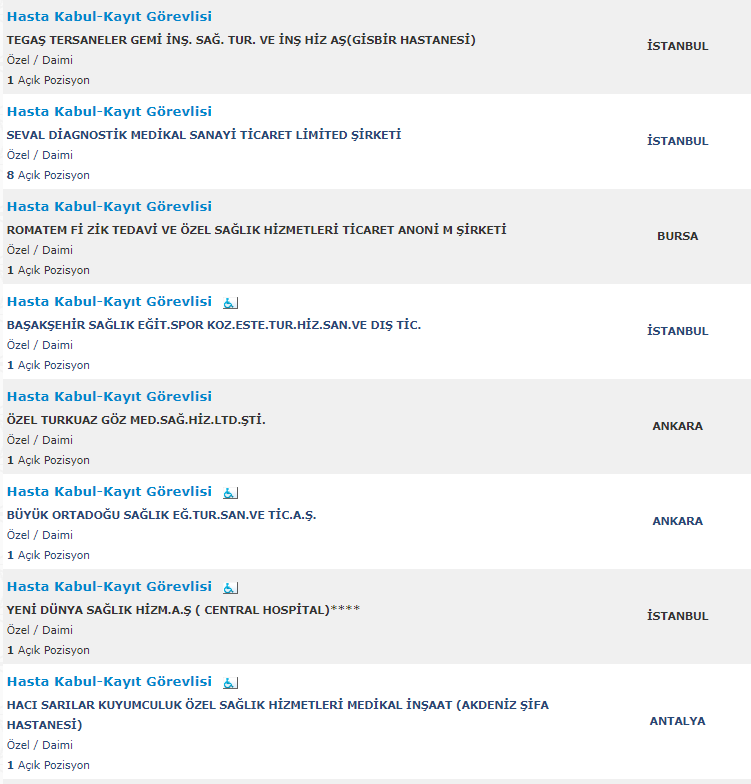751x784 pixels.
Task: Click the ÖZEL TURKUAZ GÖZ company name
Action: pyautogui.click(x=136, y=420)
